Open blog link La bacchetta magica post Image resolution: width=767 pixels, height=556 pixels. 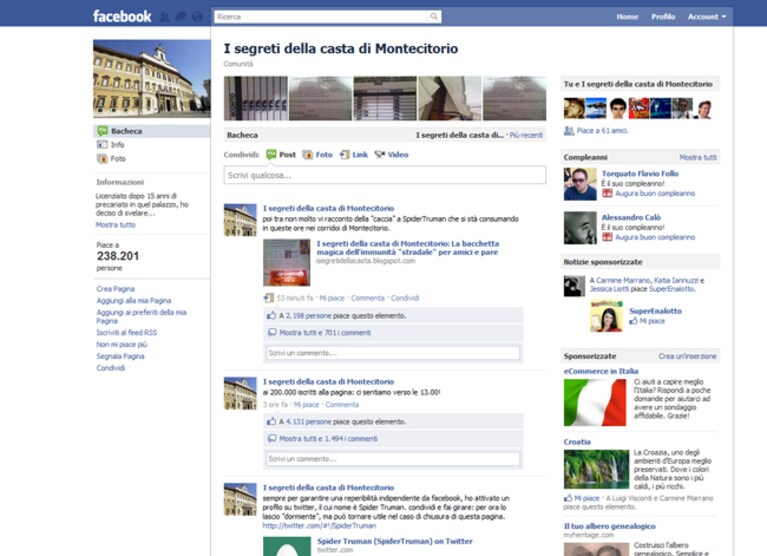[407, 248]
